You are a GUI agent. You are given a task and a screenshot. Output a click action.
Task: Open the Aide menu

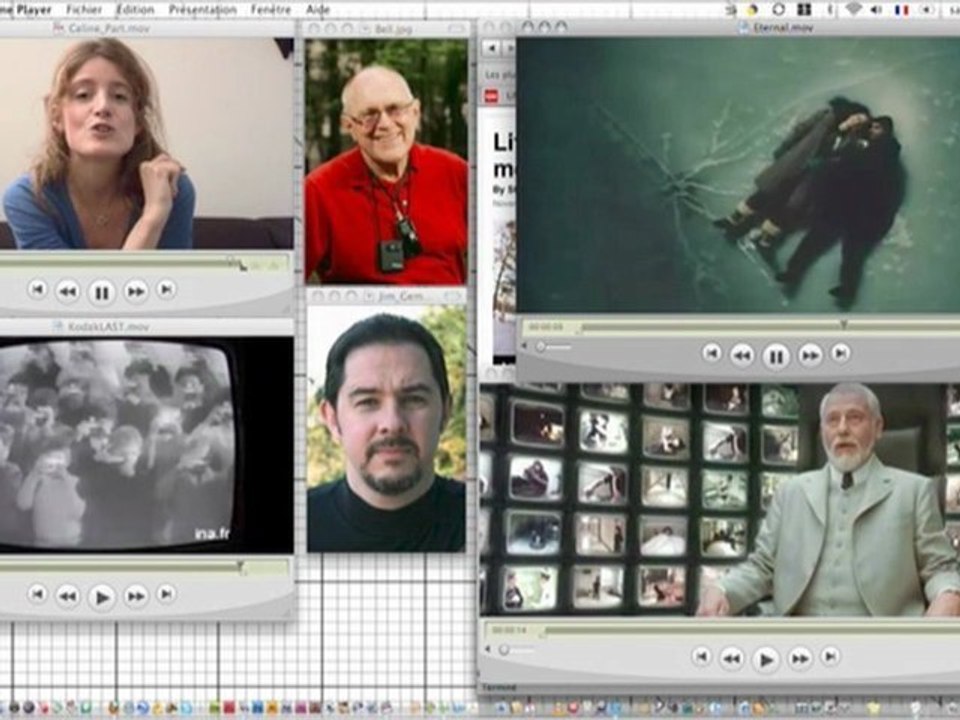point(318,9)
